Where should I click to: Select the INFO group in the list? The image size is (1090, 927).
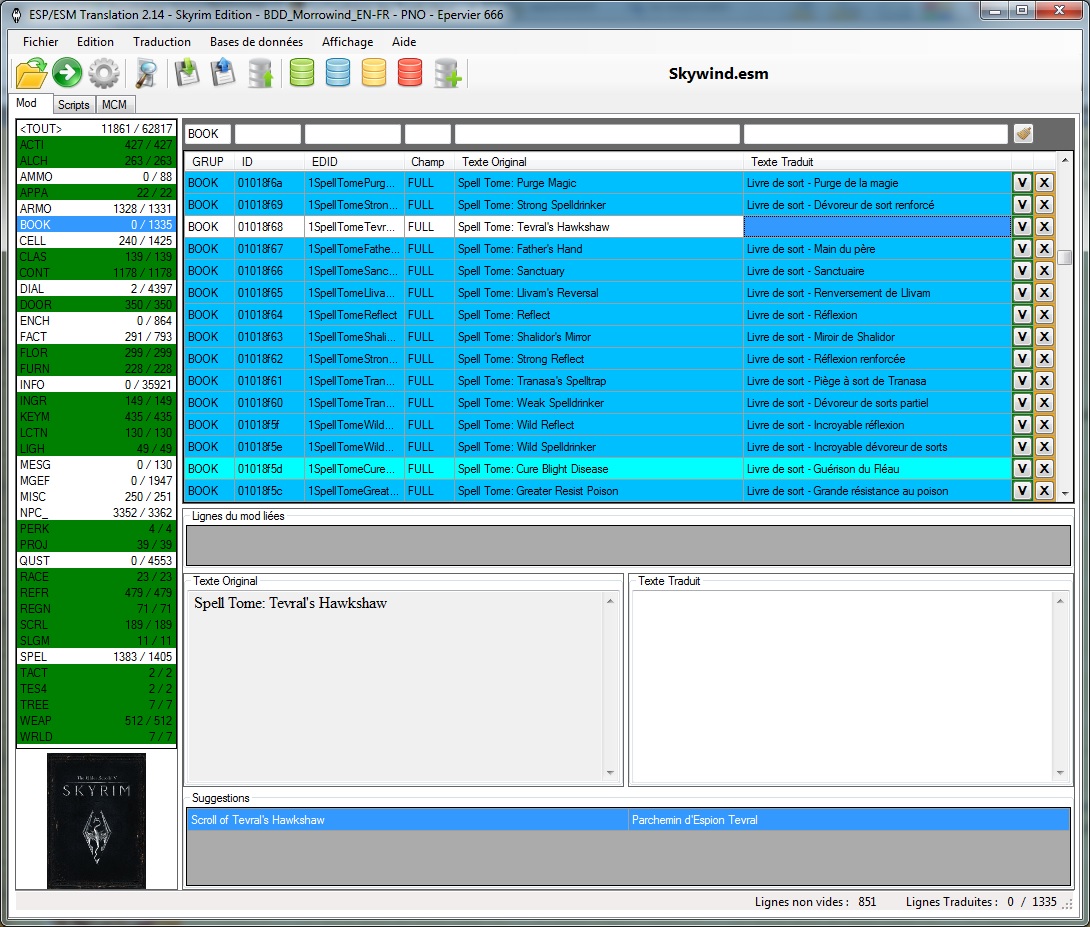(x=96, y=384)
